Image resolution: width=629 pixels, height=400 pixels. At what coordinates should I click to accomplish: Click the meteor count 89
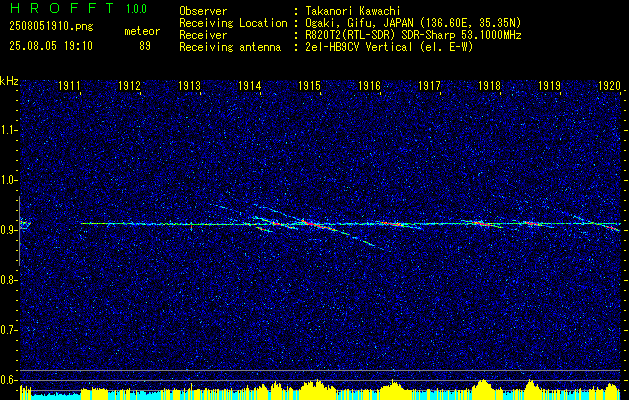click(145, 46)
